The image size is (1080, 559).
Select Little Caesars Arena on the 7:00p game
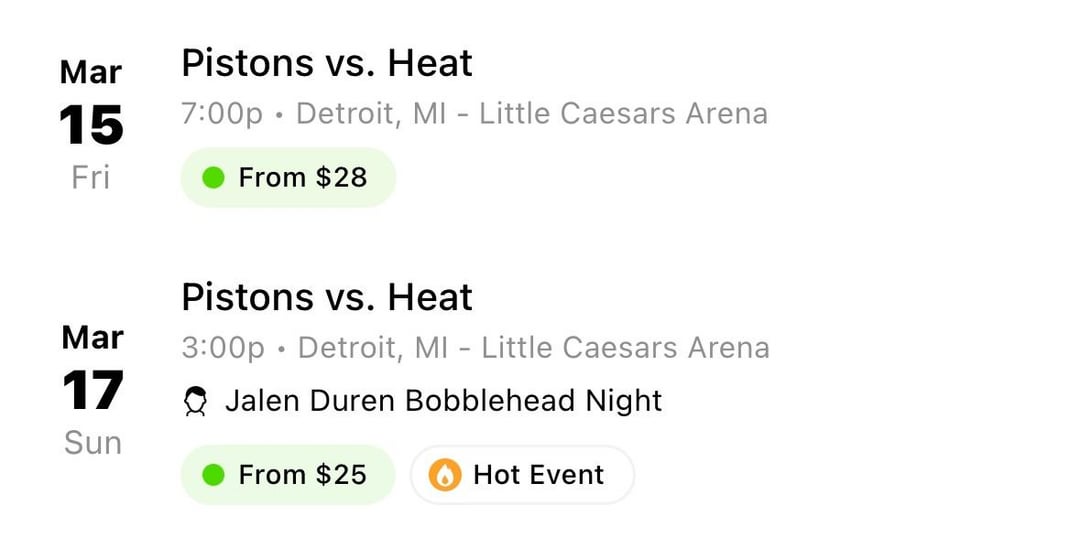(x=623, y=114)
